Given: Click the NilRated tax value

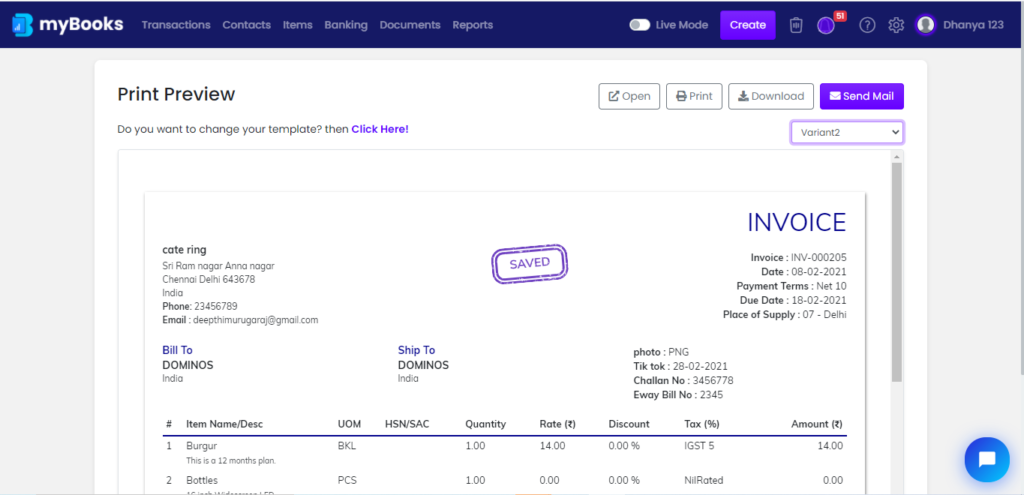Looking at the screenshot, I should (x=704, y=480).
